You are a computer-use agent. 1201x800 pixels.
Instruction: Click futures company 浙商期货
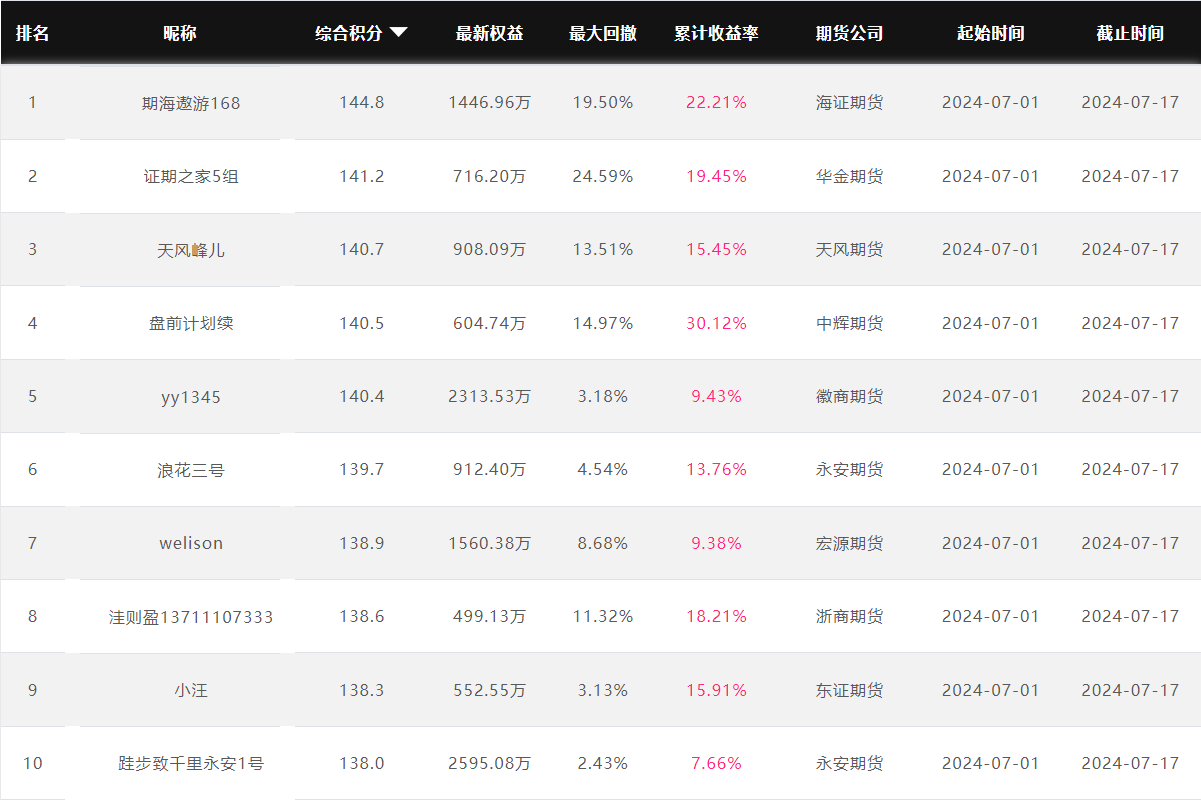[x=850, y=616]
